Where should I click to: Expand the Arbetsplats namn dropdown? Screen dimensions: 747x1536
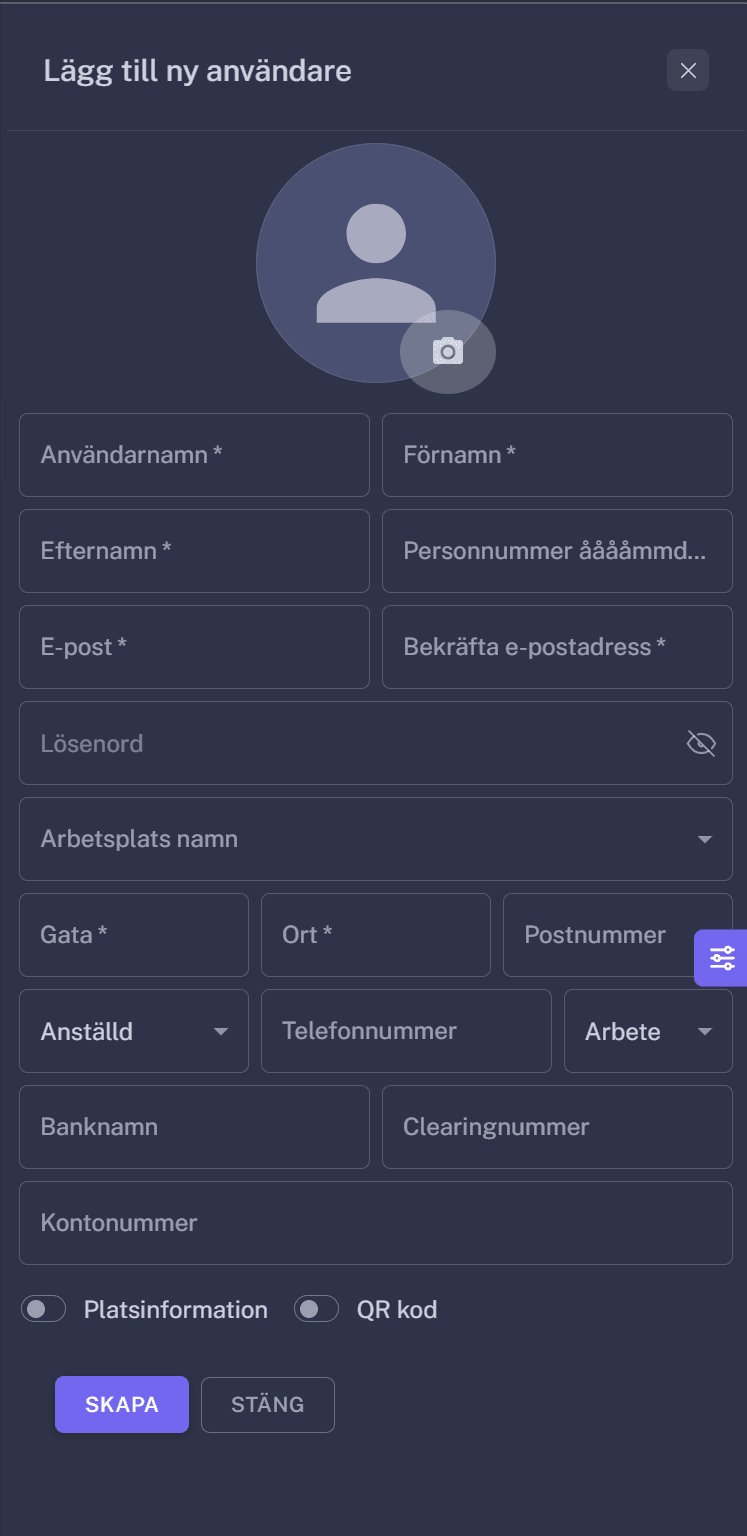click(703, 839)
